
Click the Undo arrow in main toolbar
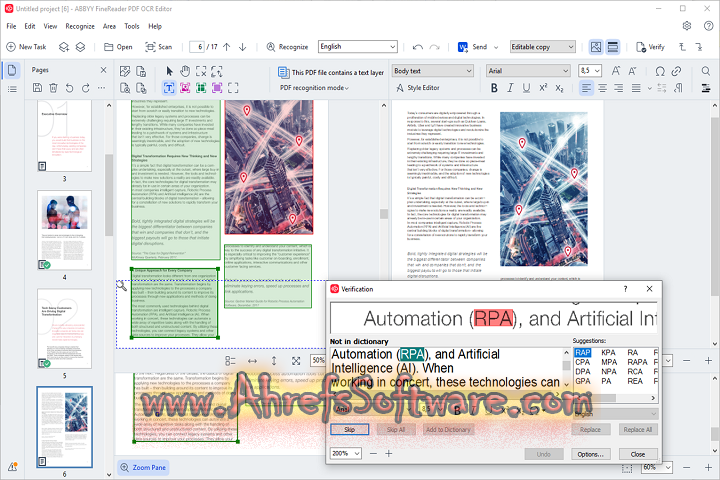click(x=417, y=47)
